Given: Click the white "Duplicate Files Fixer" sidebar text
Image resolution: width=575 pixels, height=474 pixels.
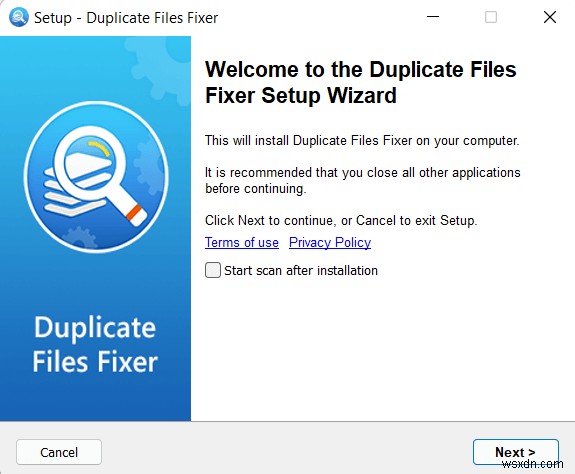Looking at the screenshot, I should 95,344.
